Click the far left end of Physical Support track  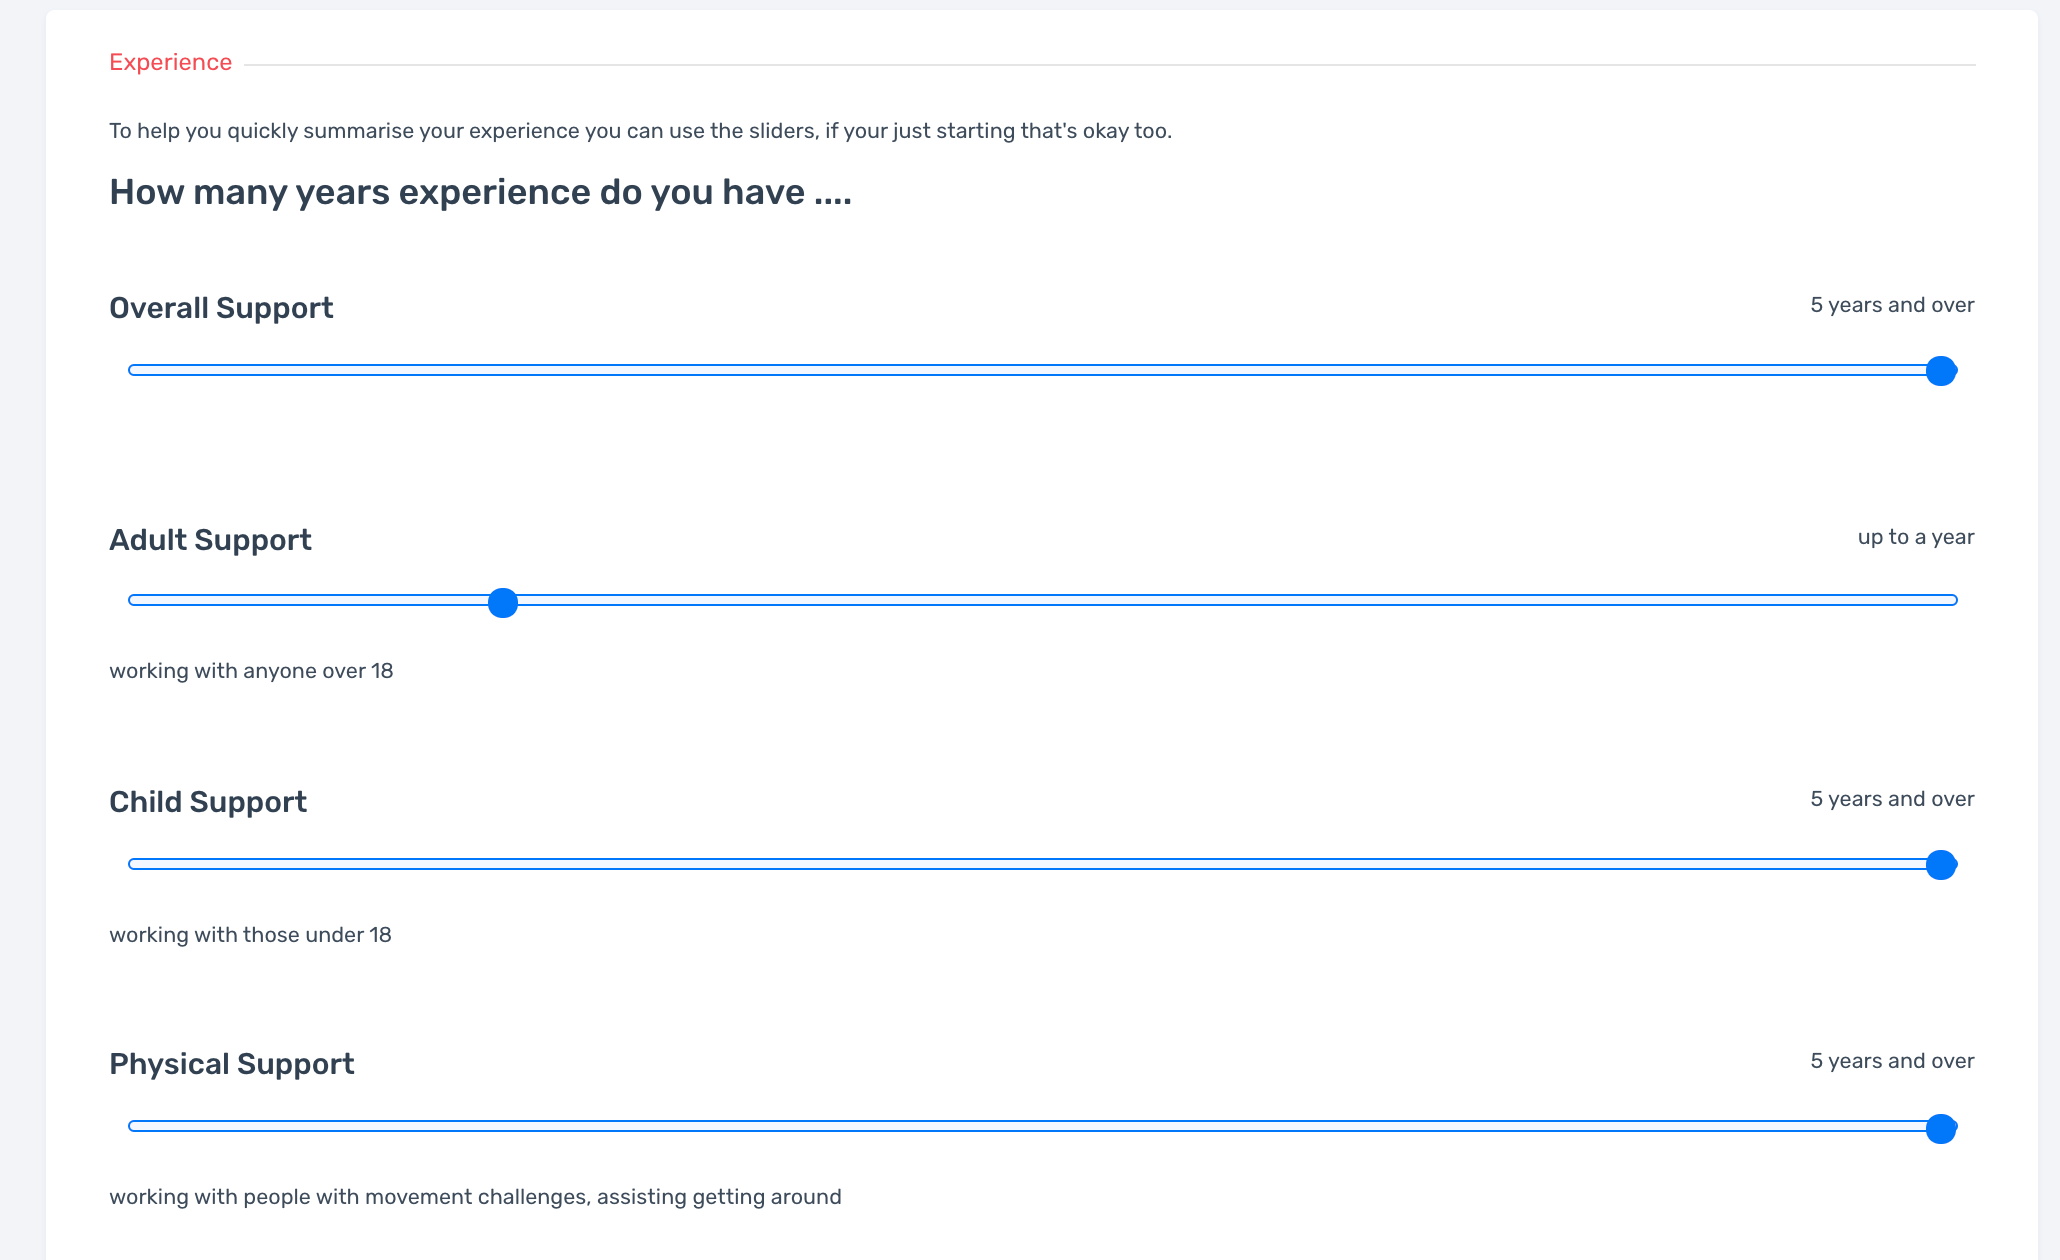[135, 1126]
